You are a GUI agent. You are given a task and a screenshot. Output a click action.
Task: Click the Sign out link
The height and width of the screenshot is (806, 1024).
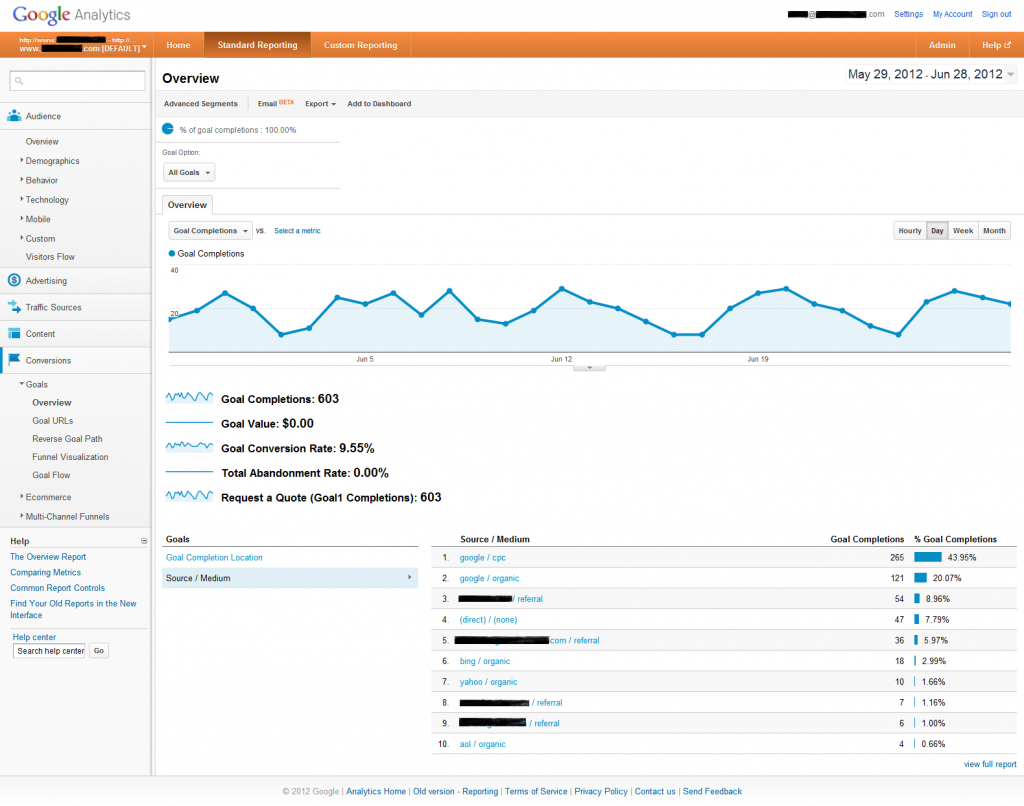(996, 14)
